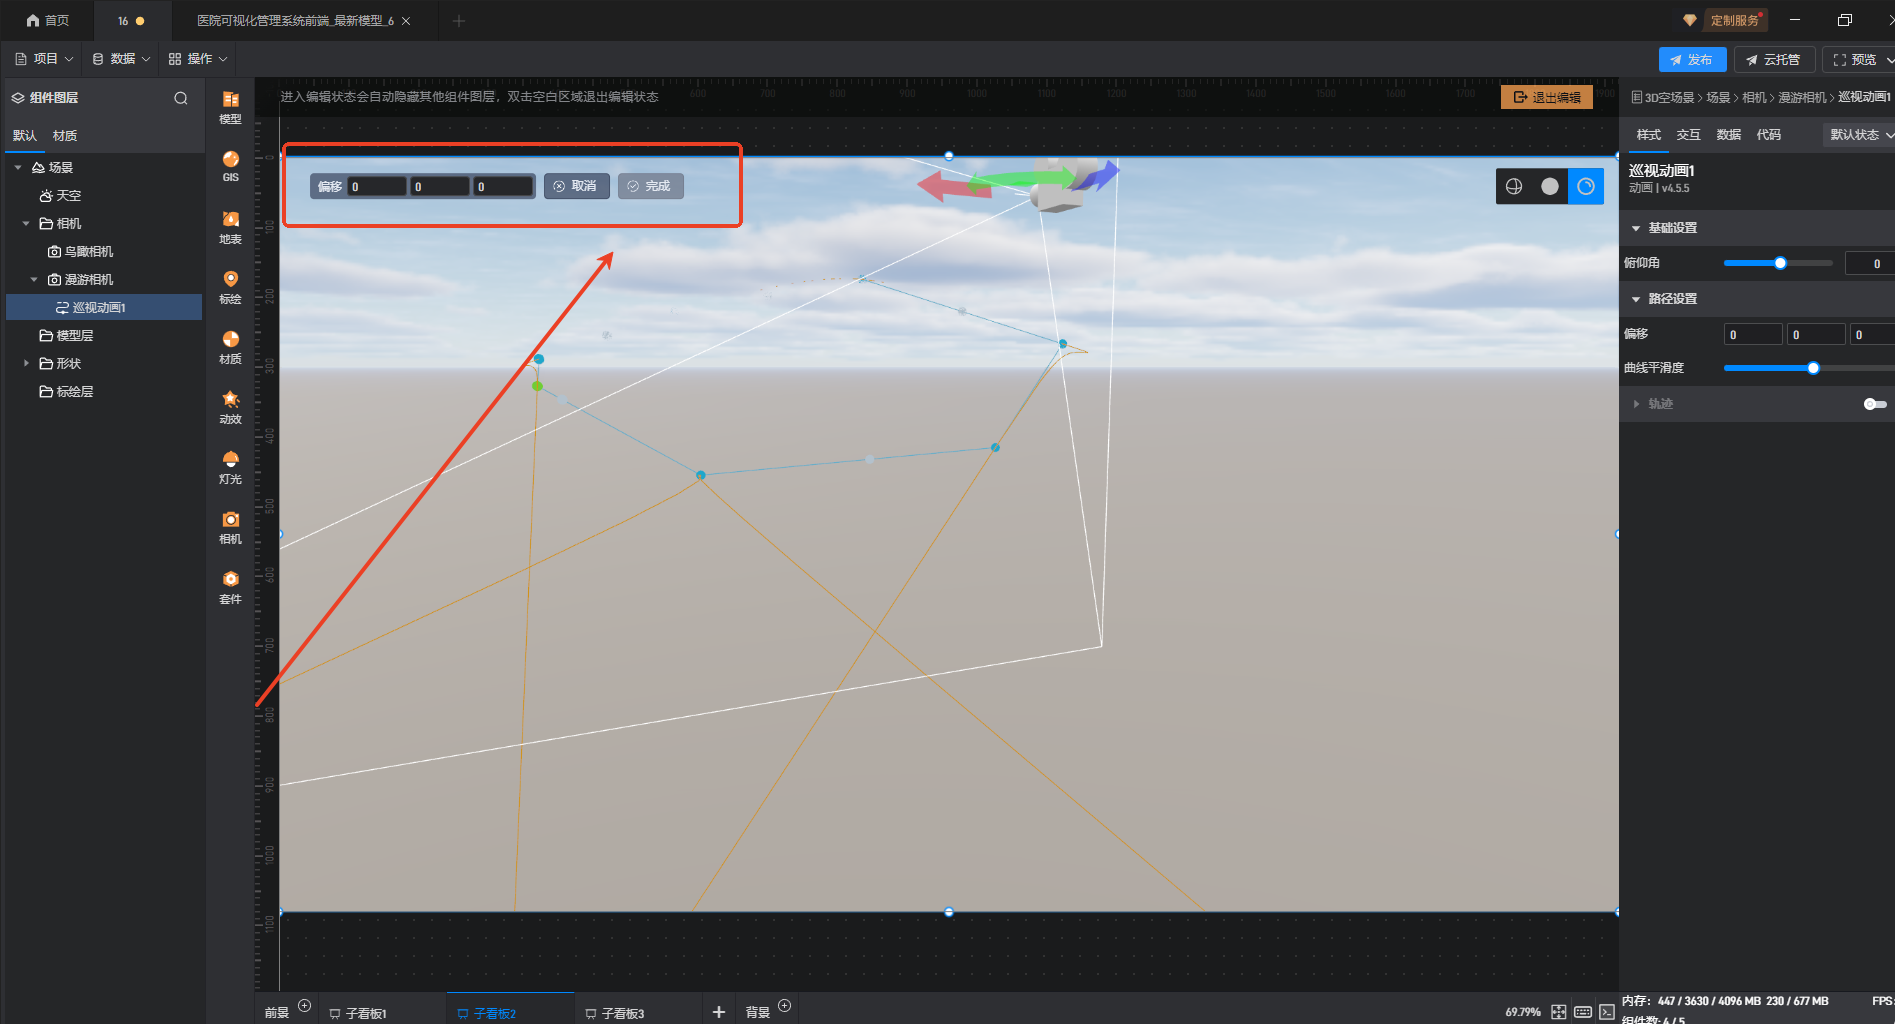Open the 地表 (terrain) component panel
This screenshot has width=1895, height=1024.
pos(230,227)
